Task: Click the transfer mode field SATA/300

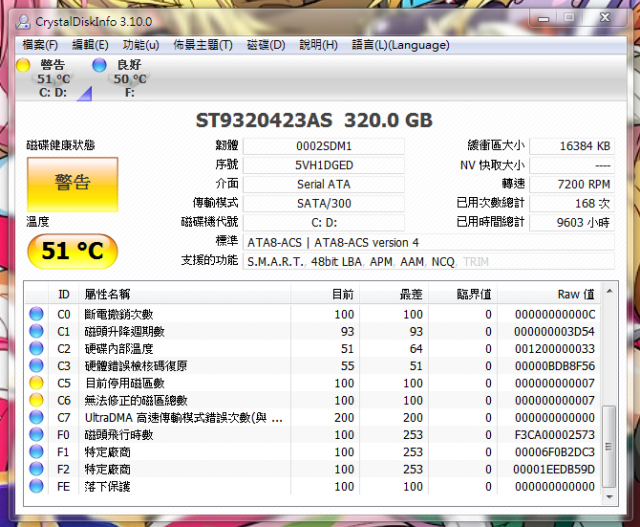Action: point(324,203)
